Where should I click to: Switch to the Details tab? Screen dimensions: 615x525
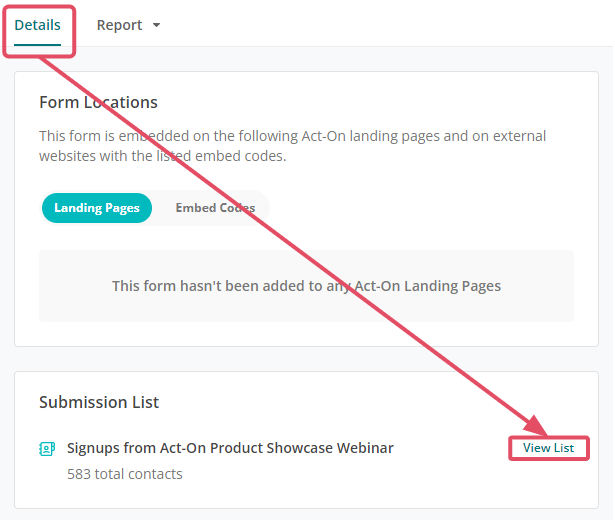tap(37, 25)
